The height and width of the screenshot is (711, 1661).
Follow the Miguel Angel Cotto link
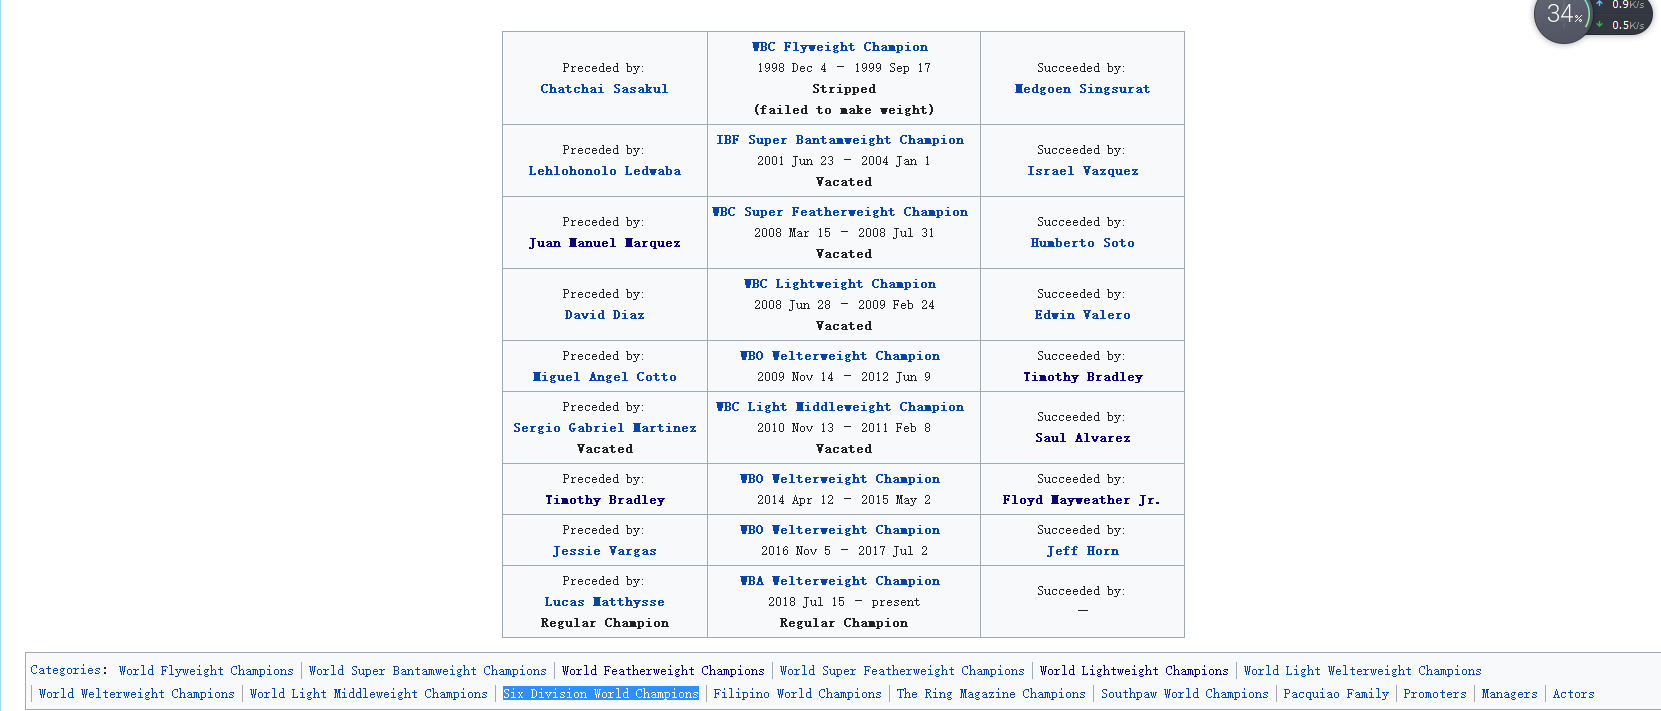[604, 377]
